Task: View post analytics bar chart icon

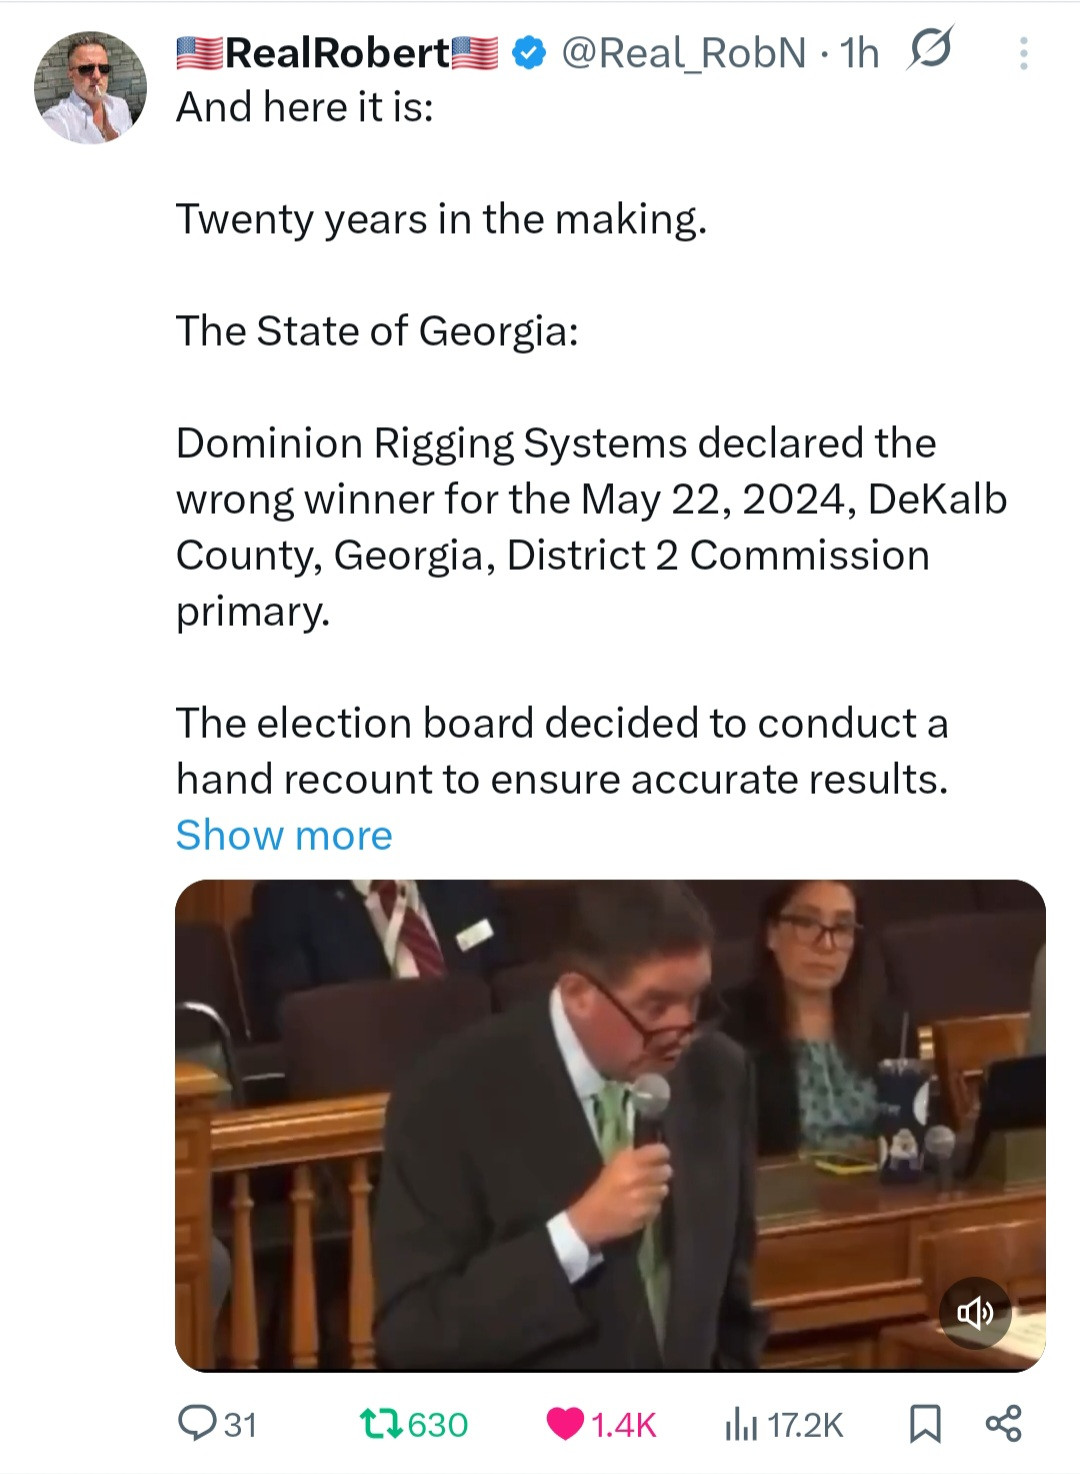Action: (740, 1423)
